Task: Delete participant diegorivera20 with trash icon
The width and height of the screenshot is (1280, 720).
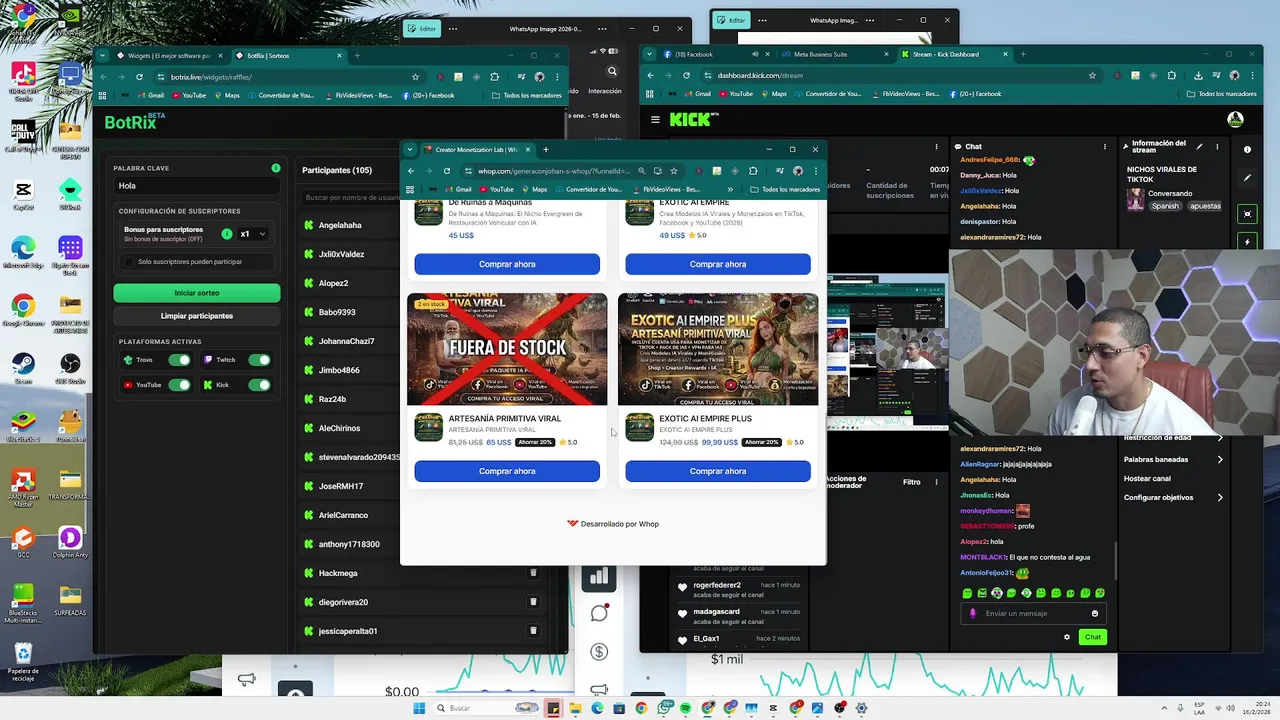Action: (x=533, y=602)
